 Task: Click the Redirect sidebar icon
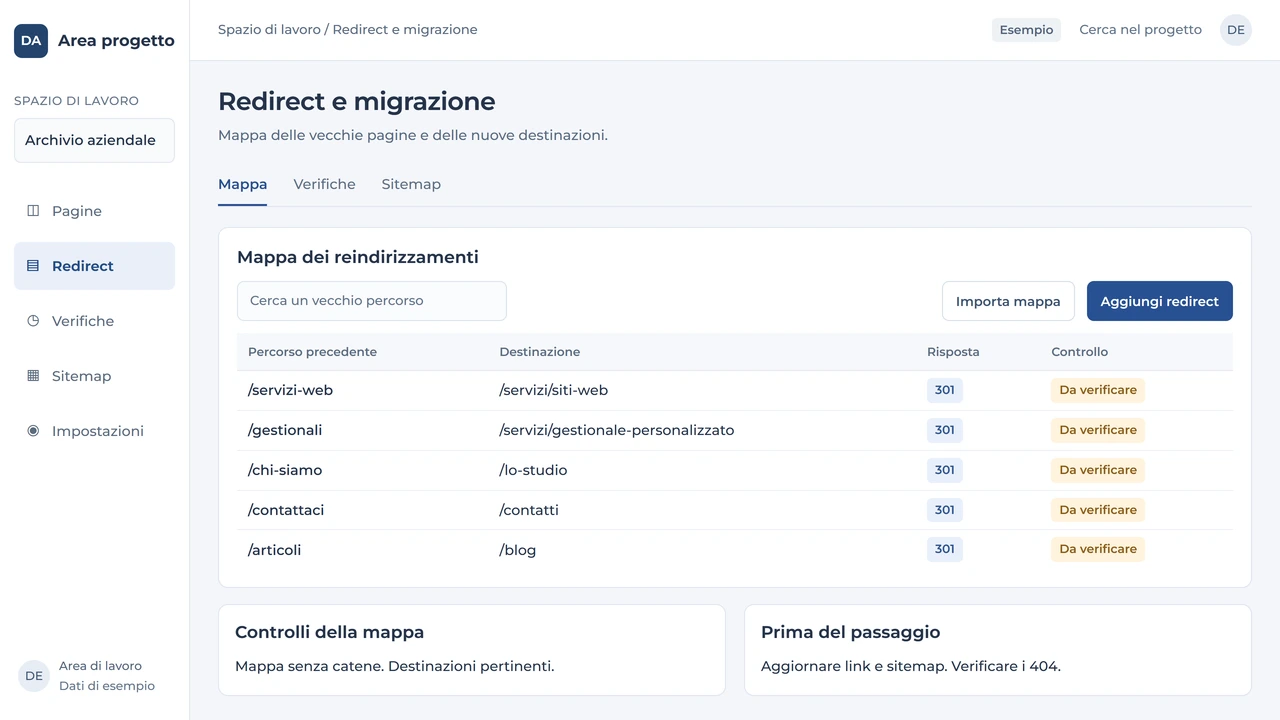click(x=33, y=266)
